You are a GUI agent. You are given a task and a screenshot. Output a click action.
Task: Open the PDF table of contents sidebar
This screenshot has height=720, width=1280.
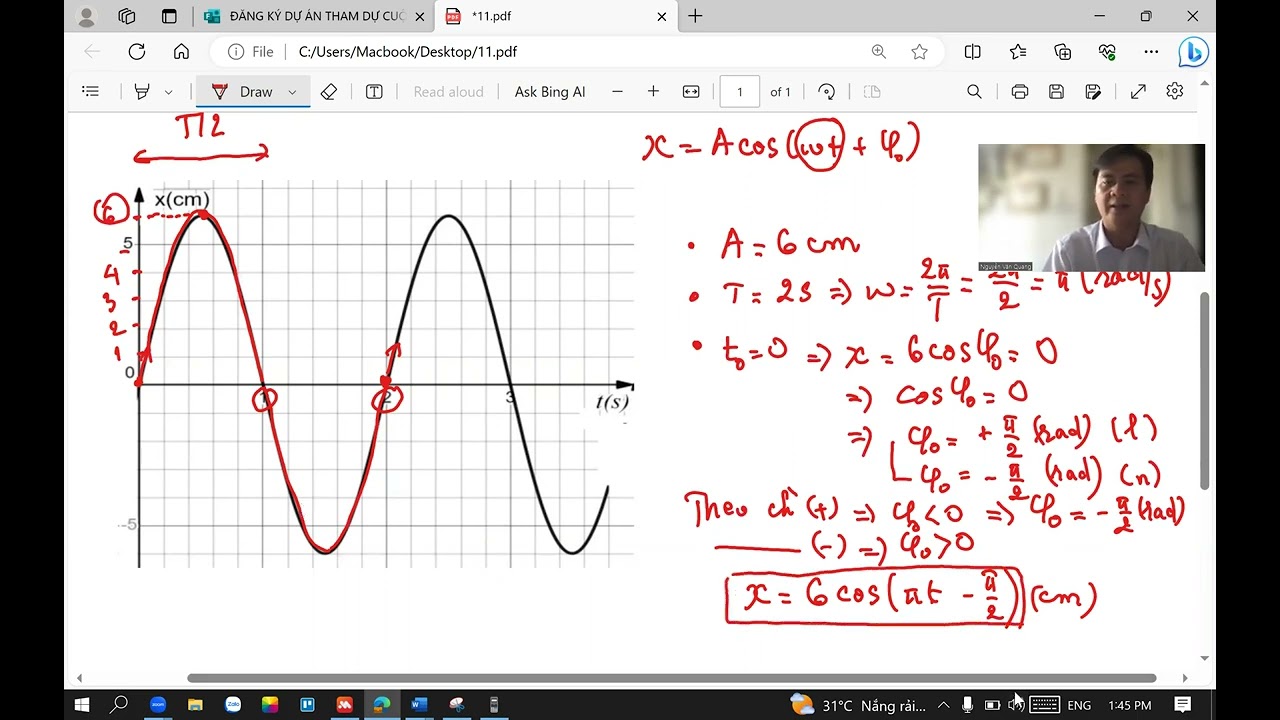click(91, 92)
